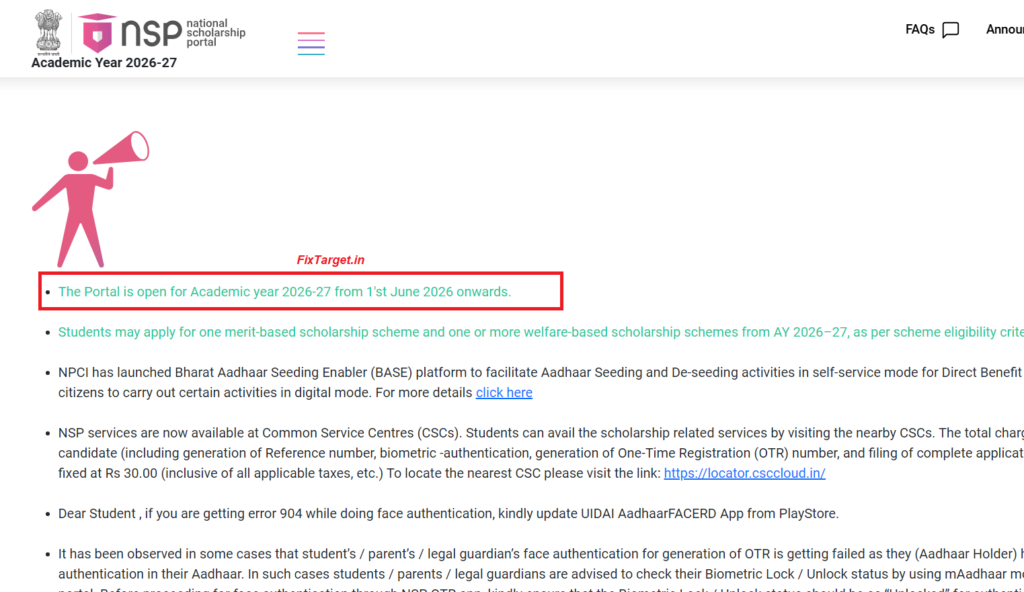Click the NPCI Bharat Aadhaar Seeding Enabler notice
Viewport: 1024px width, 592px height.
click(x=541, y=382)
